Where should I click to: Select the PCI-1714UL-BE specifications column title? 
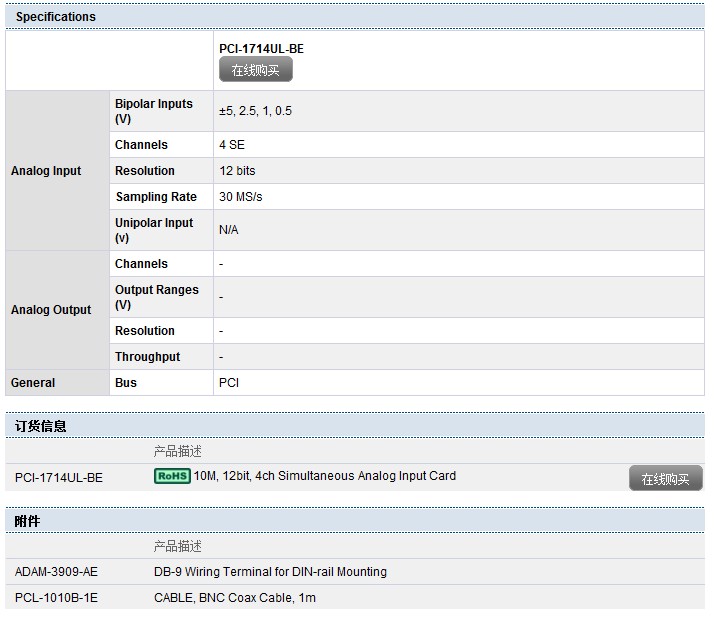(261, 49)
